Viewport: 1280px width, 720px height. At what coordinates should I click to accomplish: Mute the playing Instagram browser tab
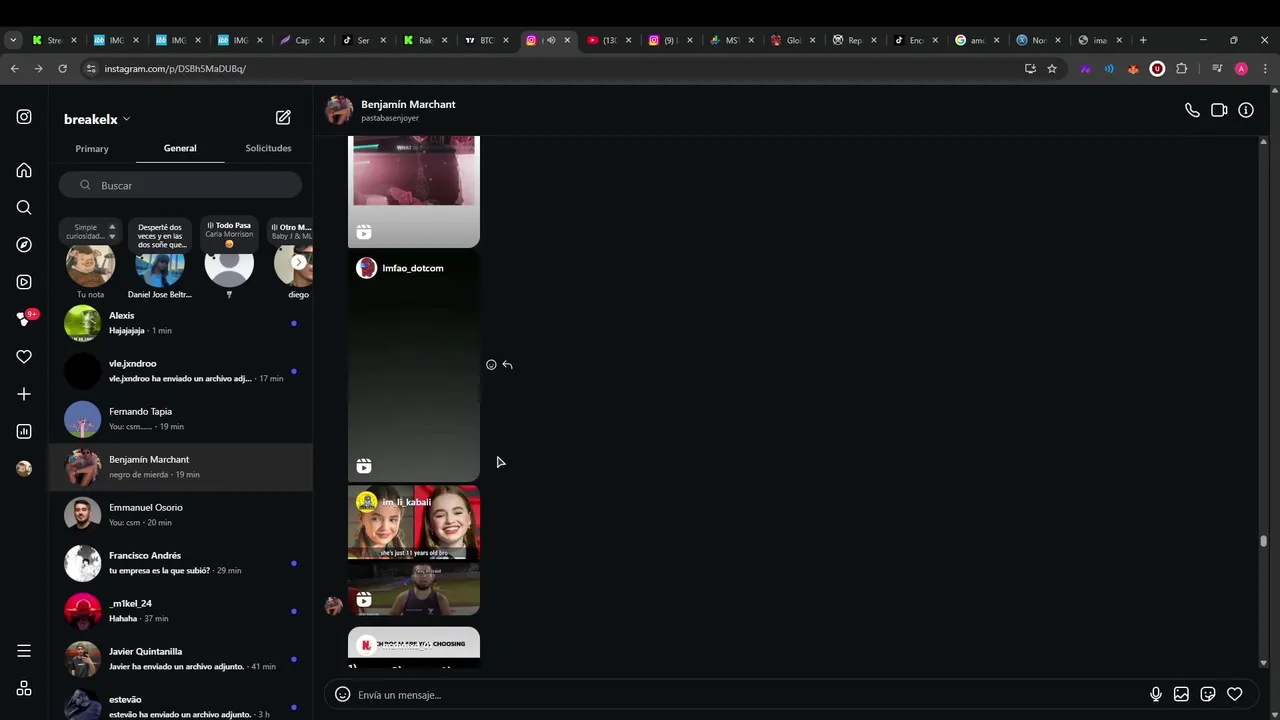(550, 40)
